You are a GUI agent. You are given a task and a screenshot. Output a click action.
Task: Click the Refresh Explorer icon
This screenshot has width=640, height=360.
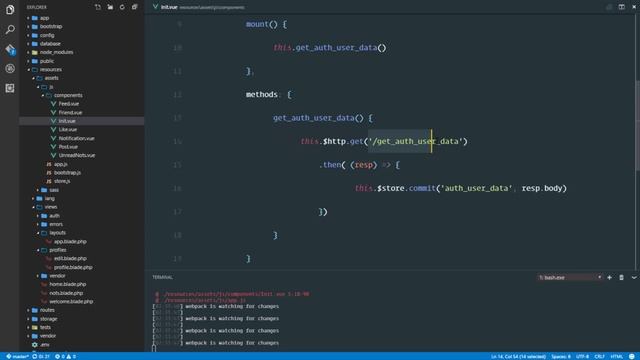pos(122,7)
